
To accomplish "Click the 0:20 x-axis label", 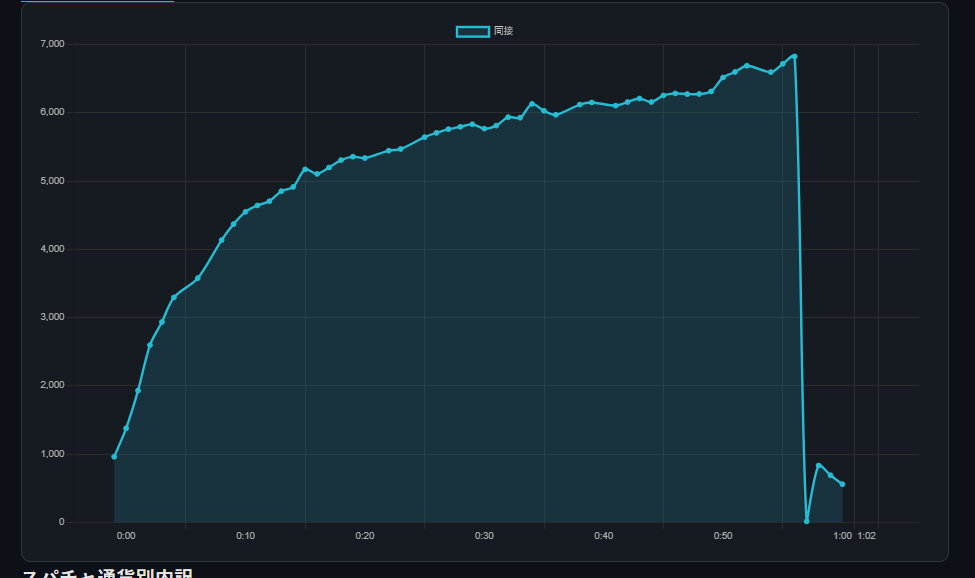I will pyautogui.click(x=365, y=536).
